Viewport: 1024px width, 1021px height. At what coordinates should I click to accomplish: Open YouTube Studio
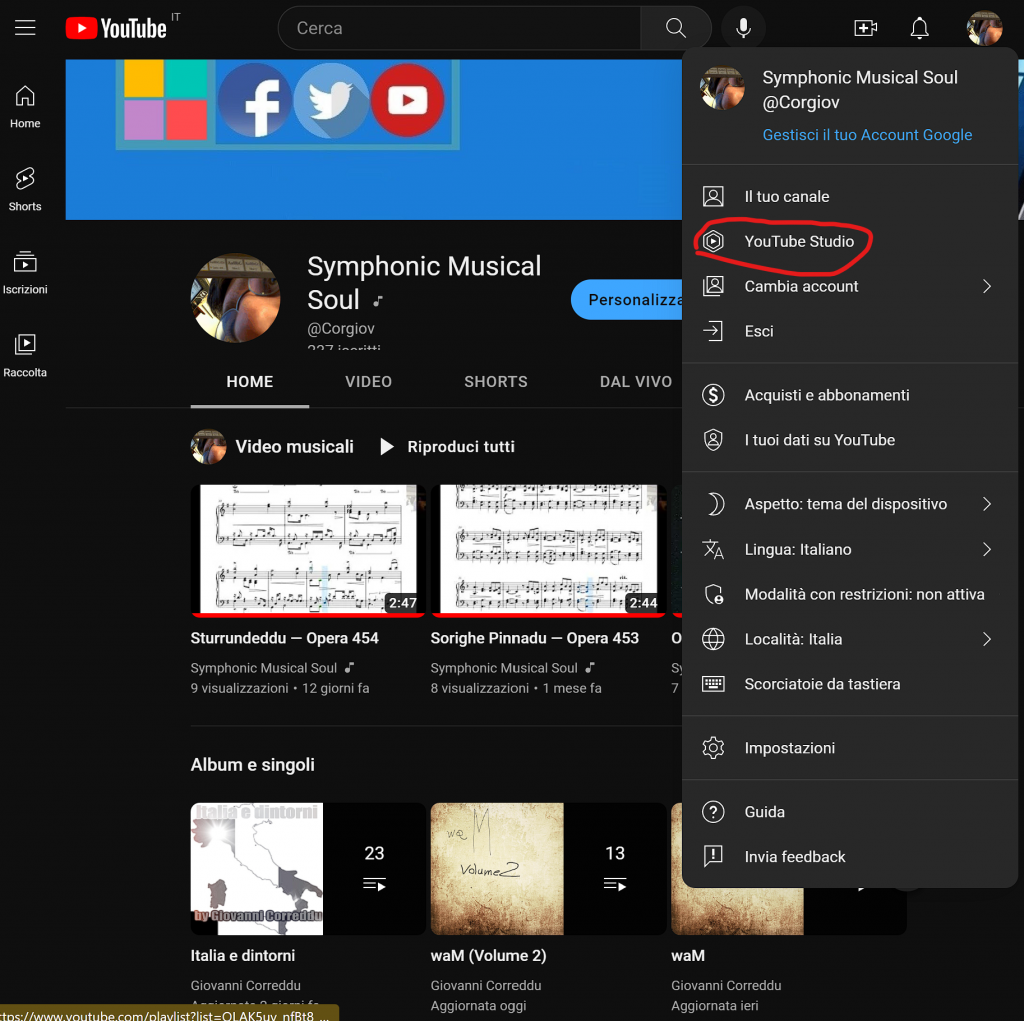[850, 242]
